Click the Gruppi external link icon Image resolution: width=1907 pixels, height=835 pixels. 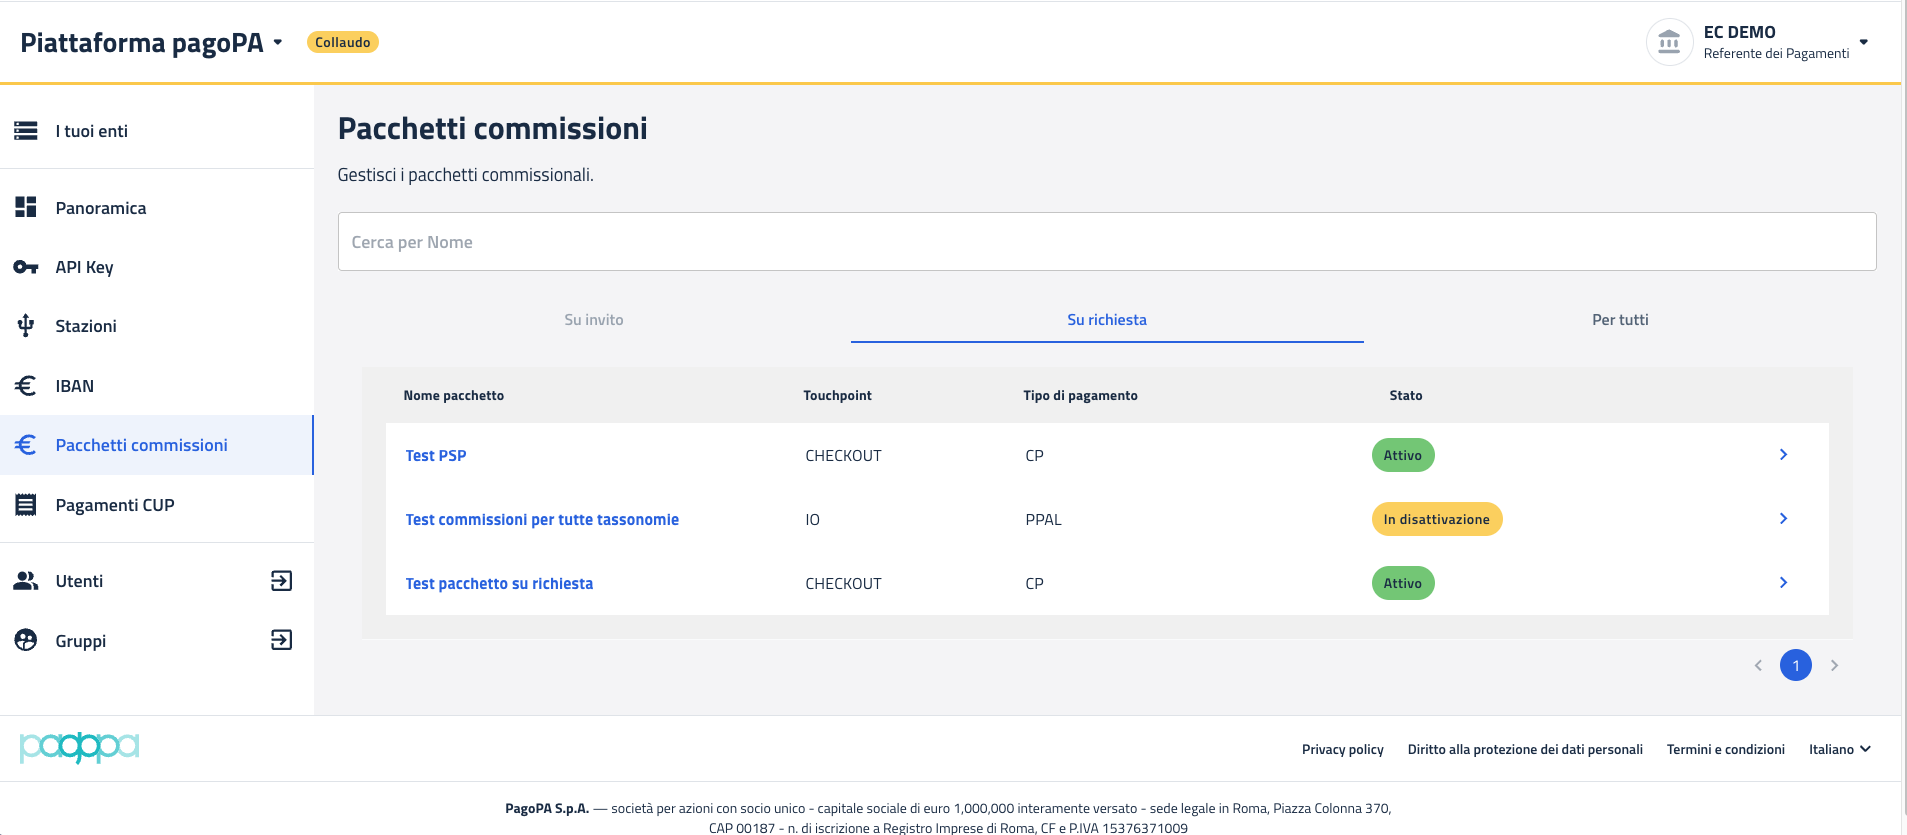pyautogui.click(x=281, y=640)
